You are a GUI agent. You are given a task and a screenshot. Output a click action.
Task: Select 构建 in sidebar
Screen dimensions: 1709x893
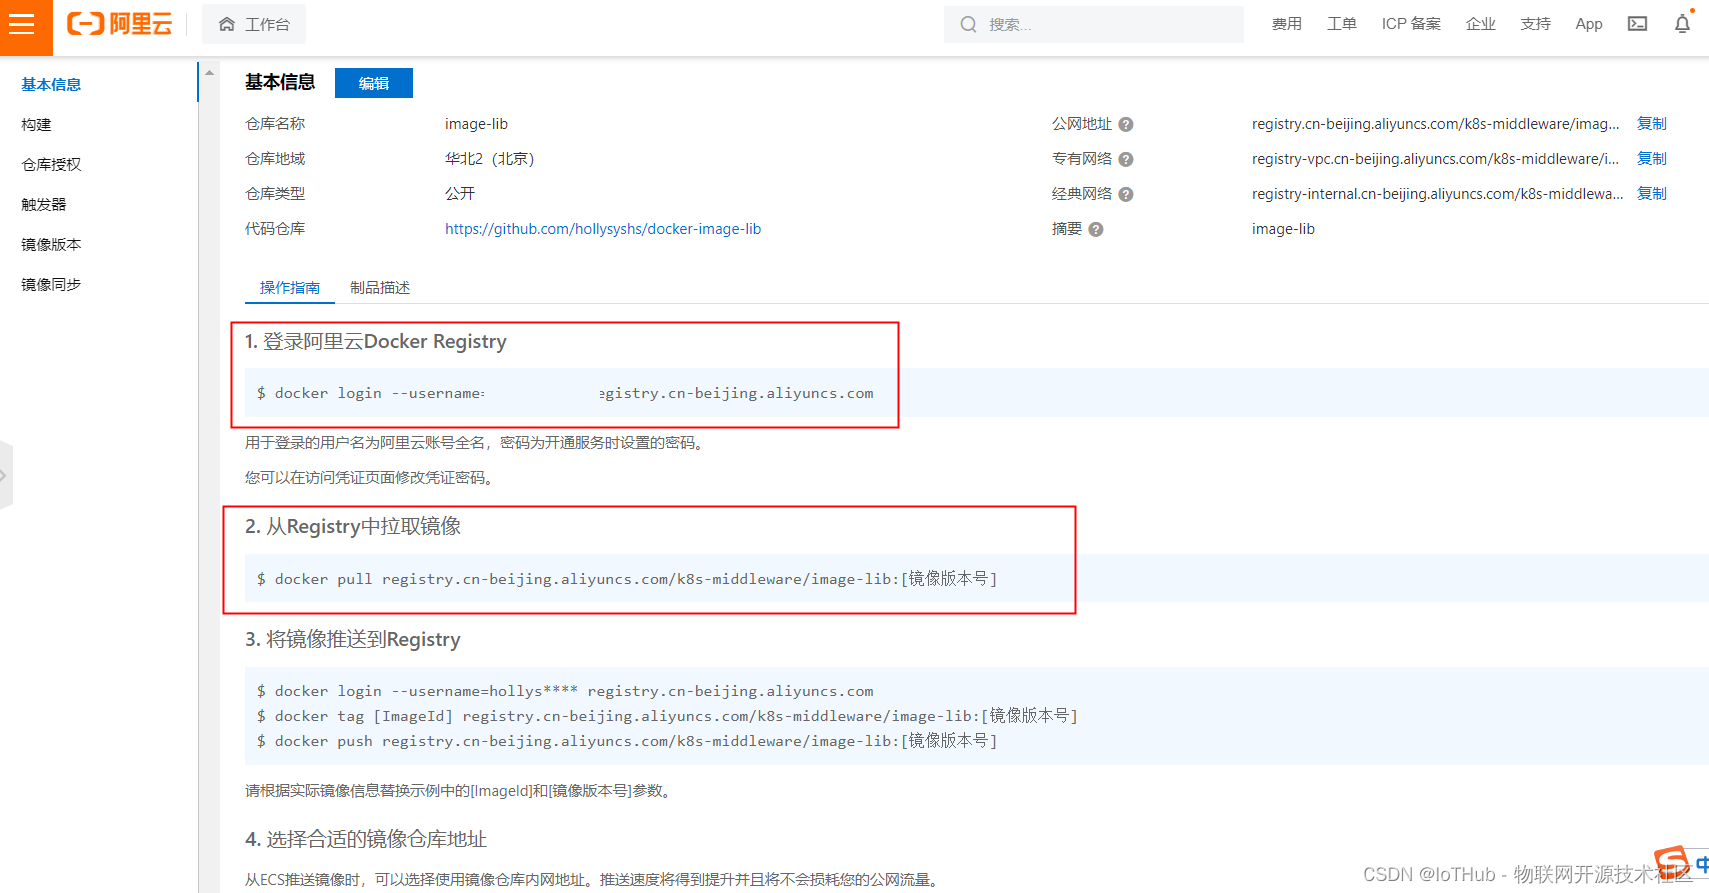[36, 124]
